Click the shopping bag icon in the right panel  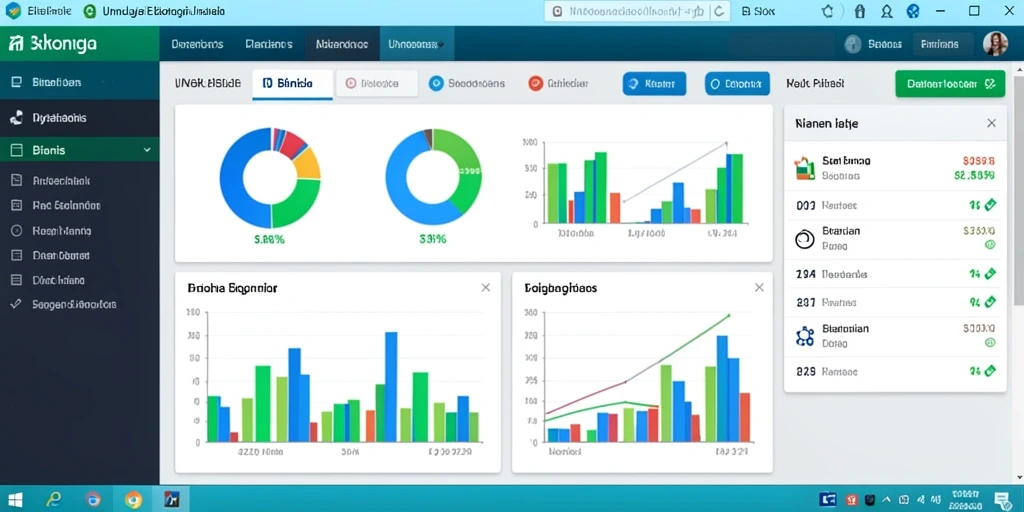tap(805, 168)
